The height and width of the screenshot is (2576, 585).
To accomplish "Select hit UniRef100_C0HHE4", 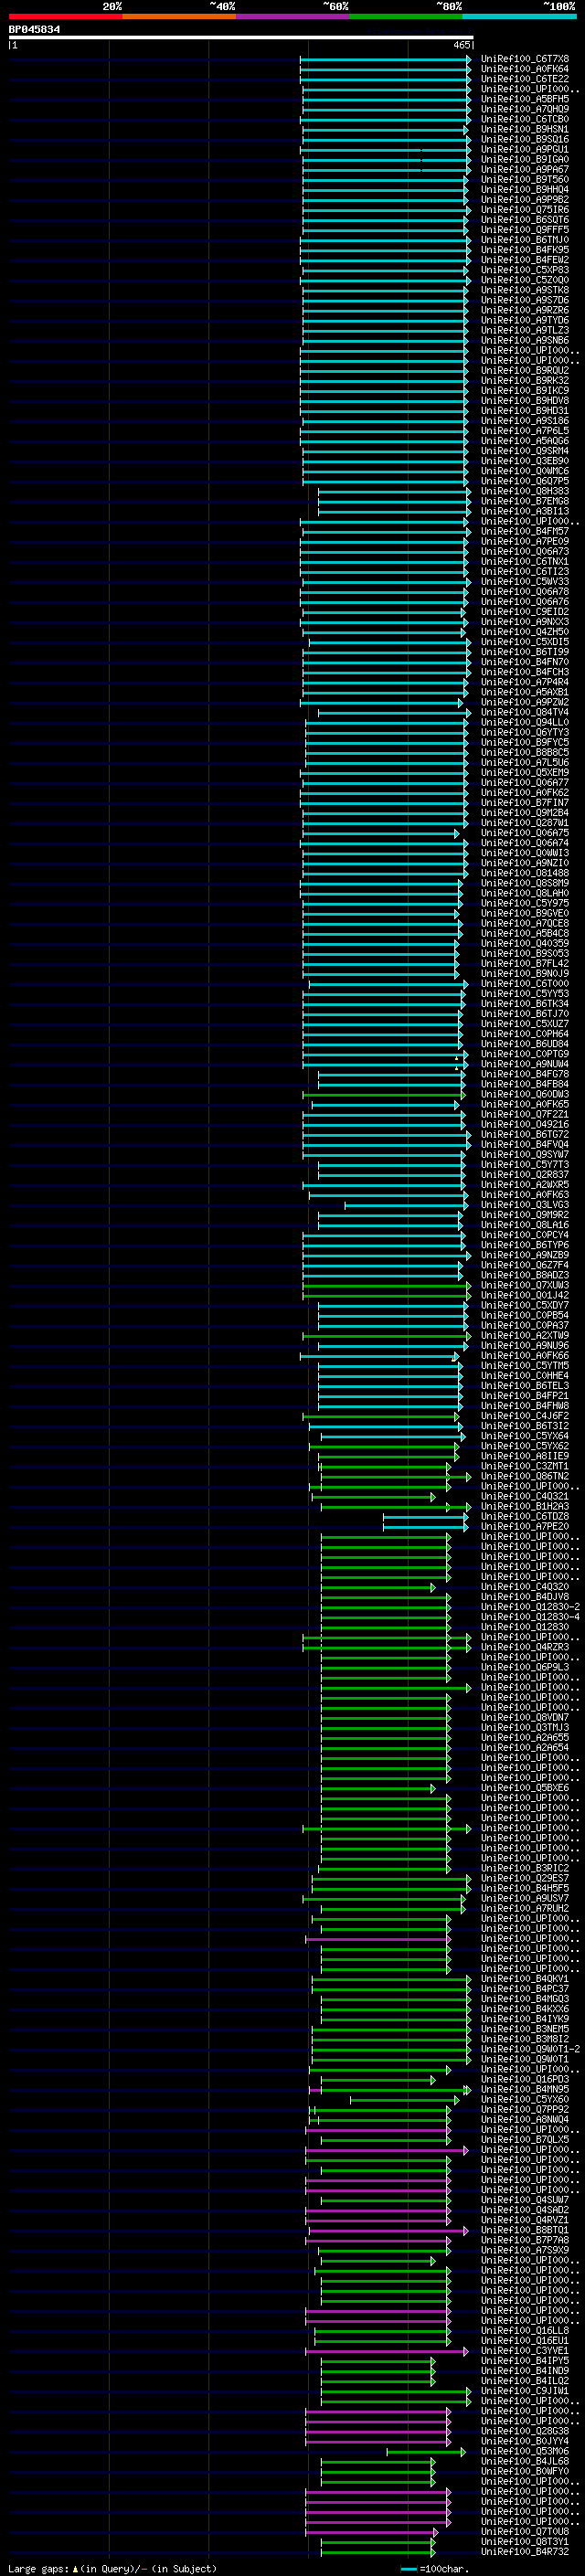I will click(x=524, y=1375).
